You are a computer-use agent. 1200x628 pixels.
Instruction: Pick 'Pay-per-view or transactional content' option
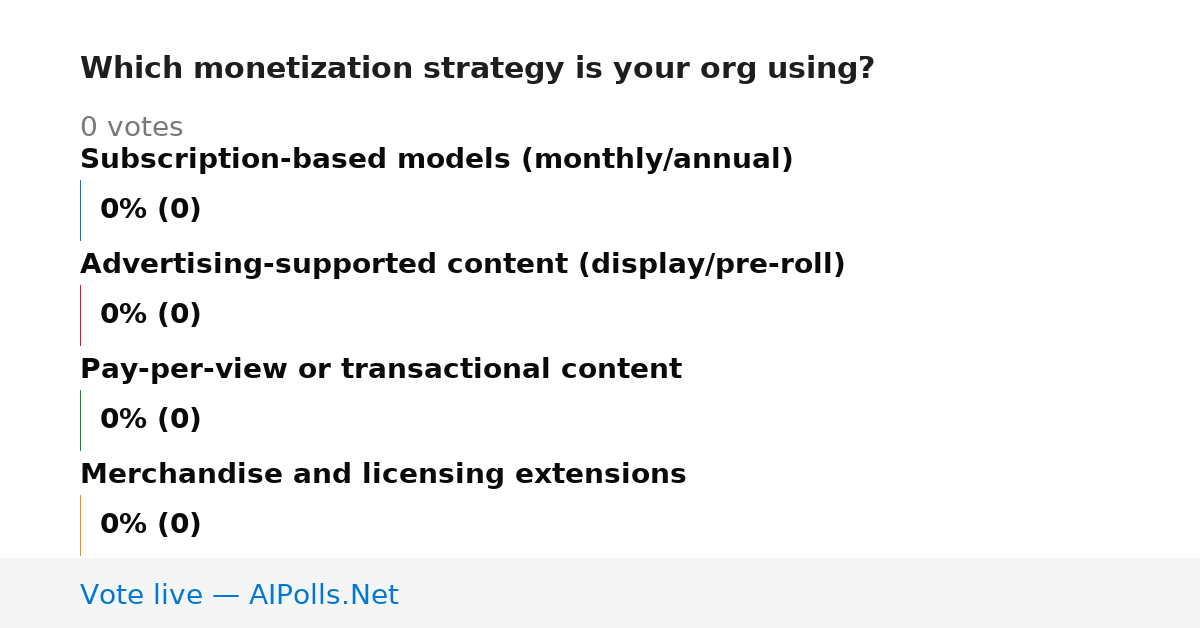[x=381, y=369]
